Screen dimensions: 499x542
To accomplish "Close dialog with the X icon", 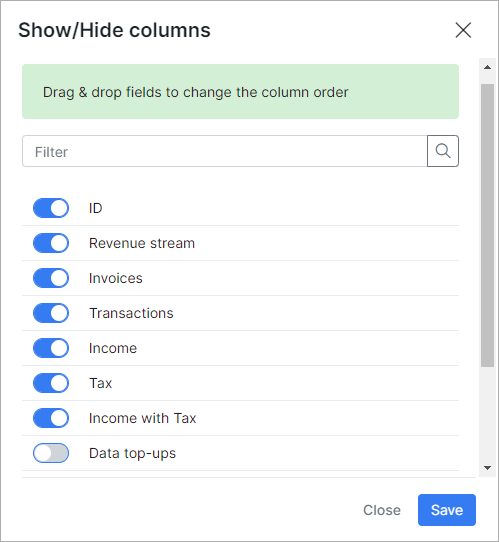I will 463,30.
